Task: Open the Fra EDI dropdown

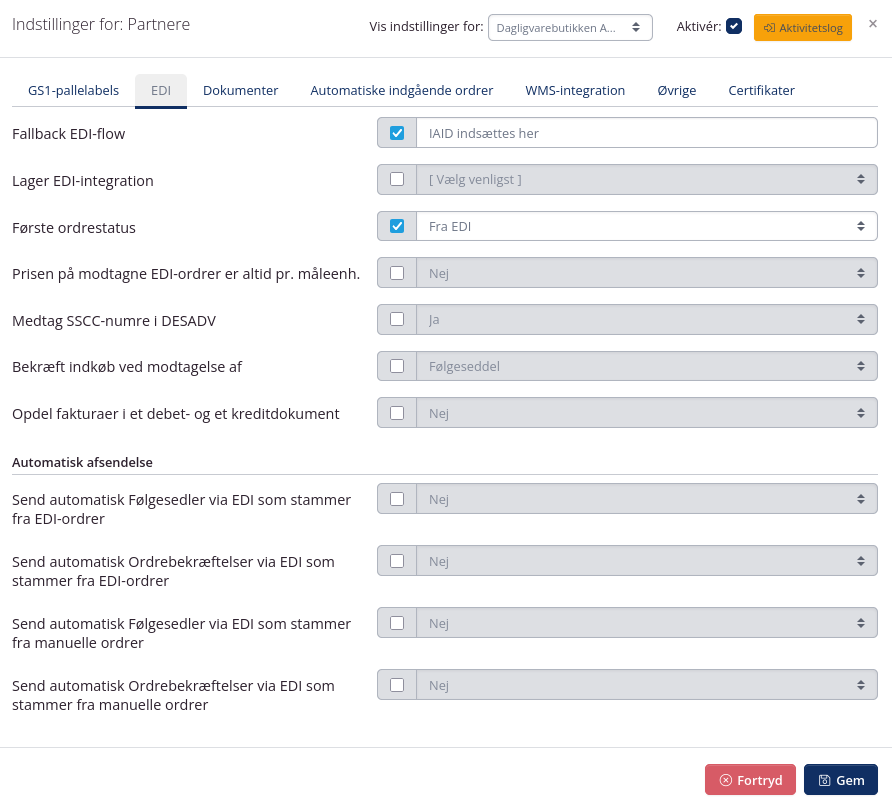Action: tap(646, 226)
